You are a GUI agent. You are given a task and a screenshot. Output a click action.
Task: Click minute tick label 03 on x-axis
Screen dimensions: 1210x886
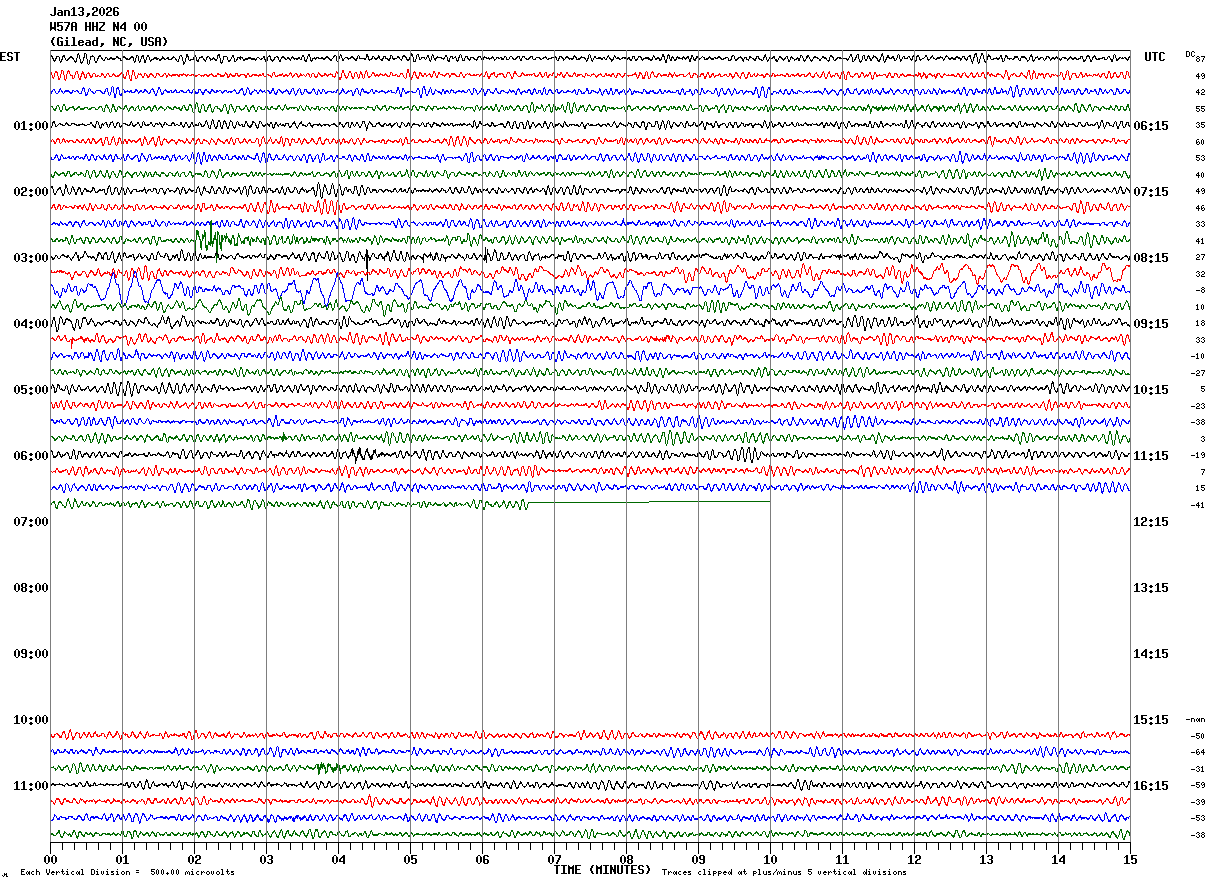(x=266, y=859)
